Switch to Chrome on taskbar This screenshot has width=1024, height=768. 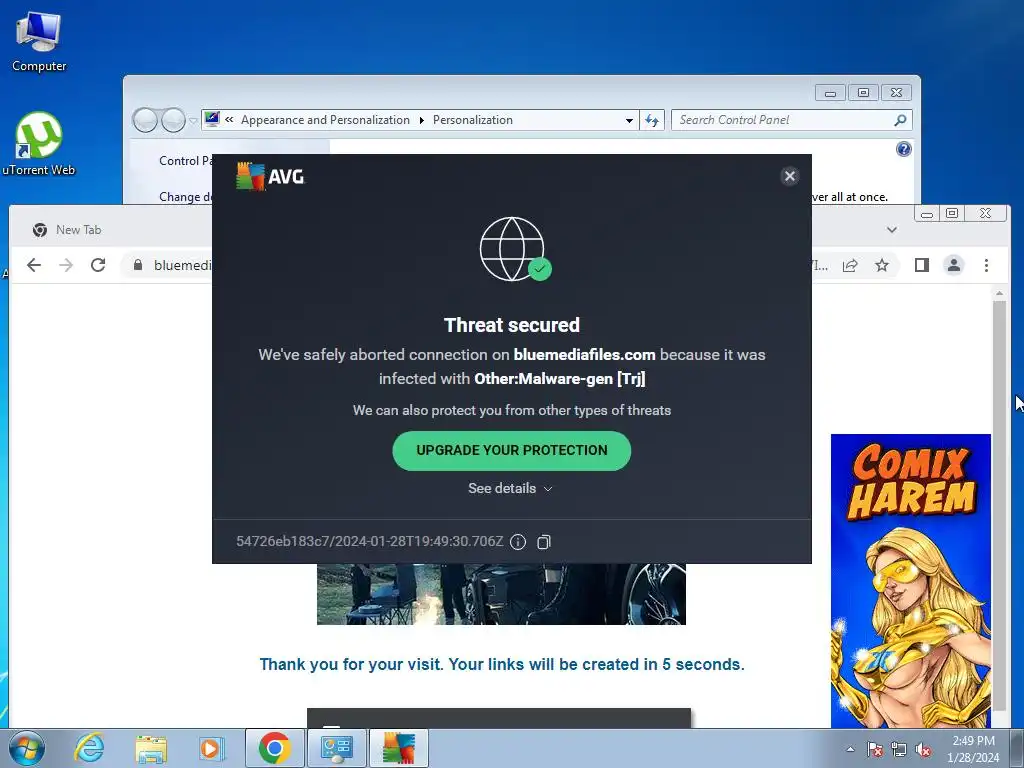coord(274,748)
